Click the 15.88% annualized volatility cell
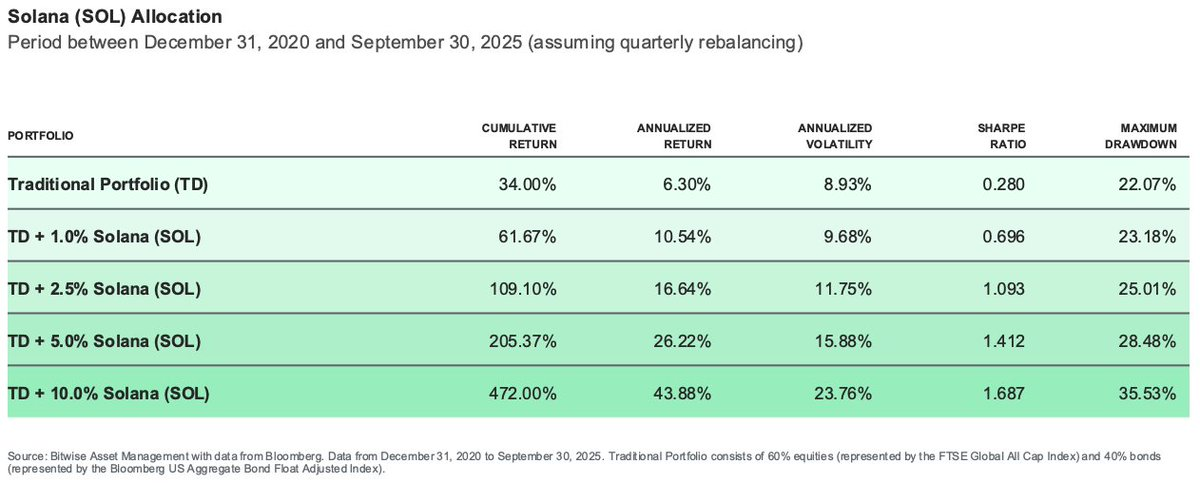 coord(843,341)
